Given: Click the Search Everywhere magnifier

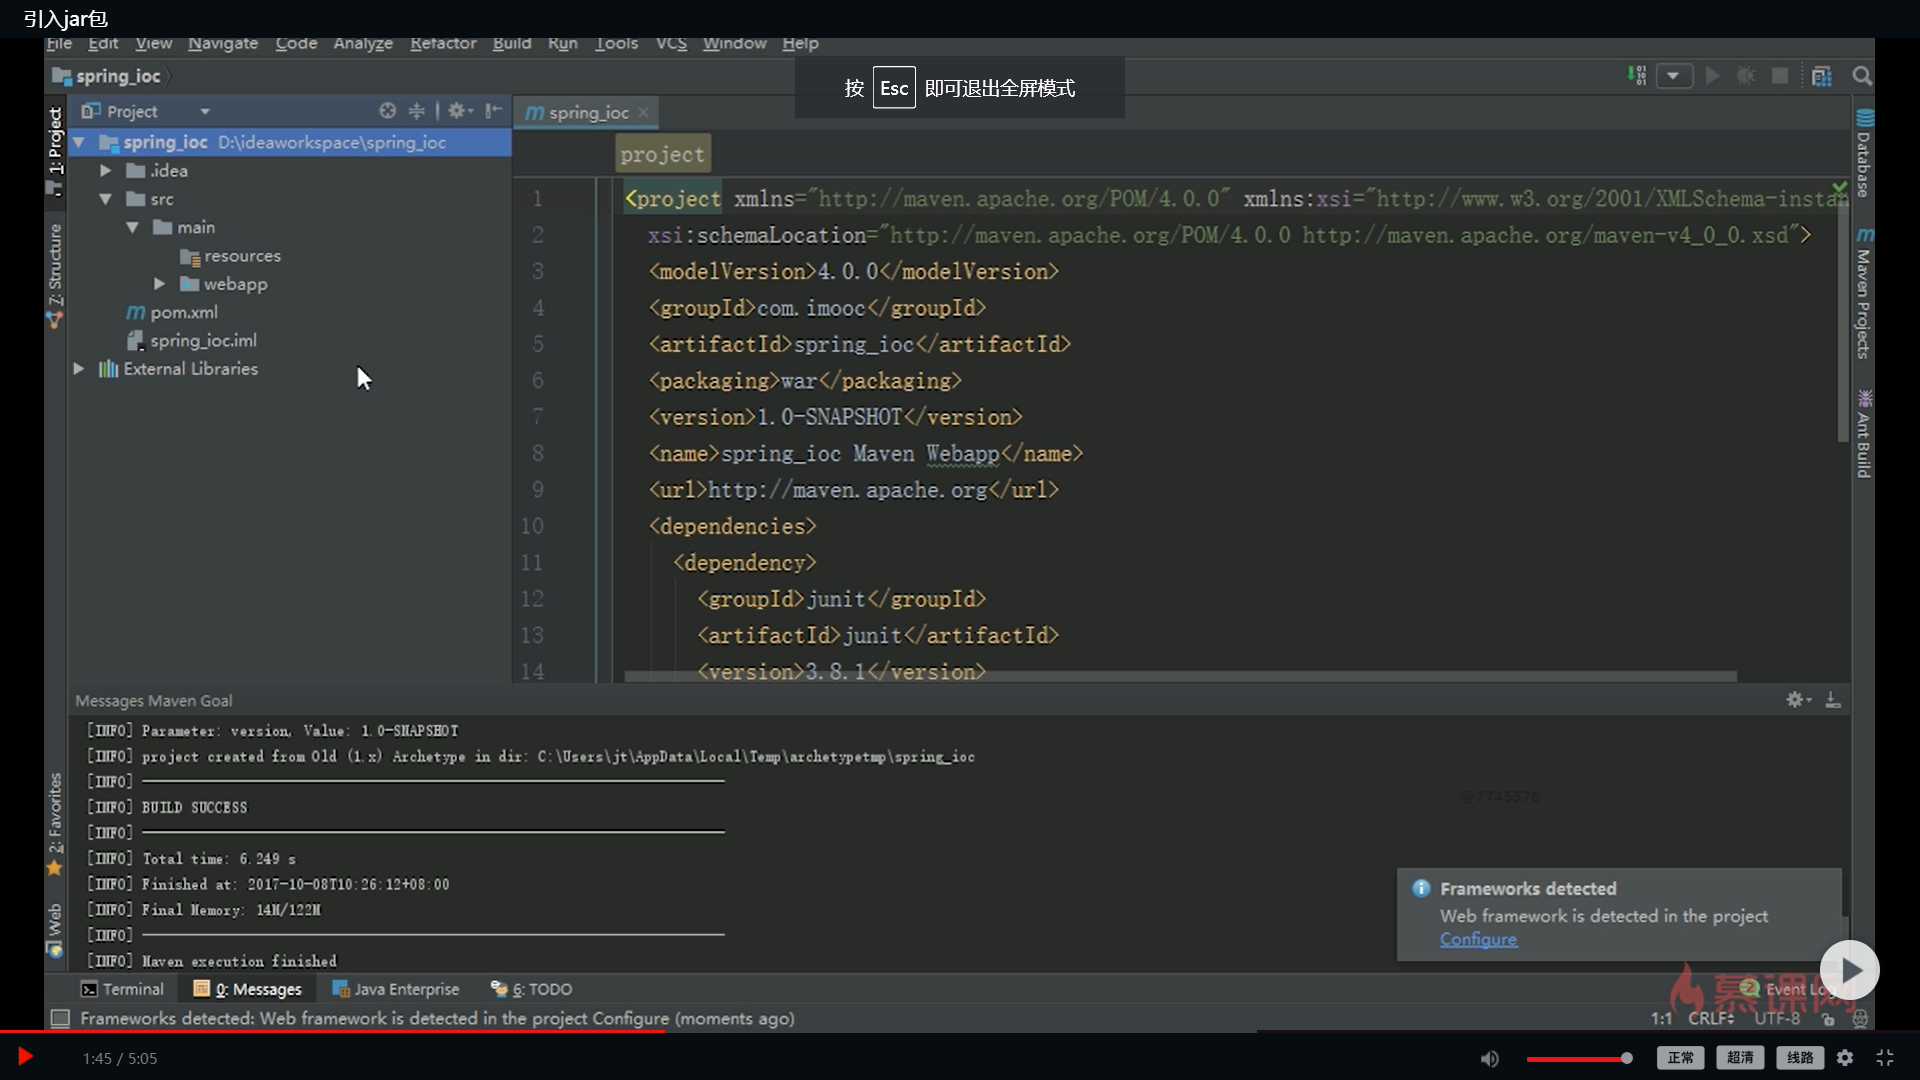Looking at the screenshot, I should click(x=1861, y=76).
